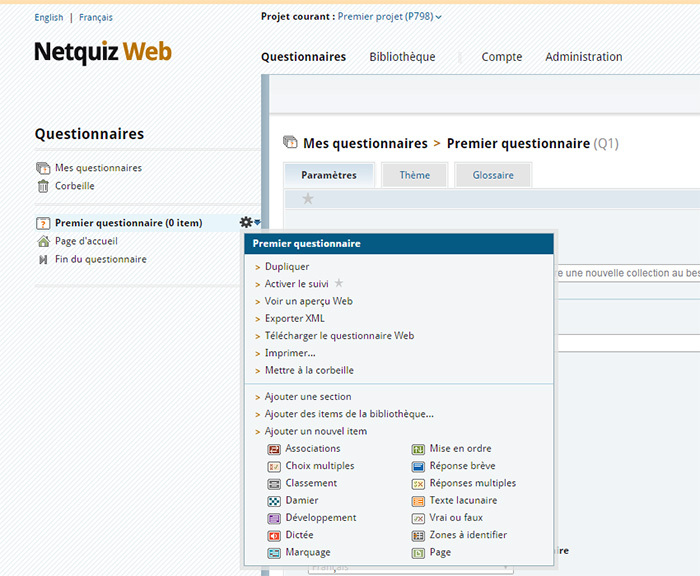Choose Mettre à la corbeille

(x=309, y=370)
